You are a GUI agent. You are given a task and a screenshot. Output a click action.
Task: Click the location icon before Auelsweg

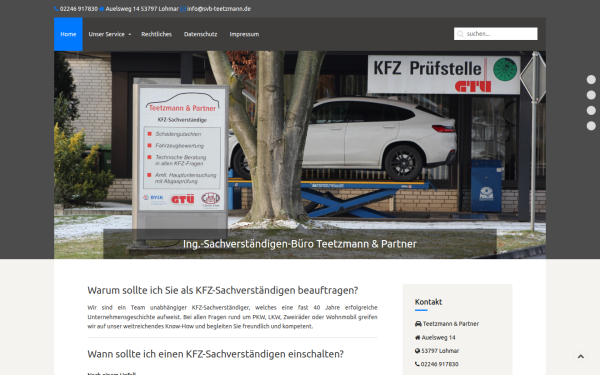click(102, 9)
